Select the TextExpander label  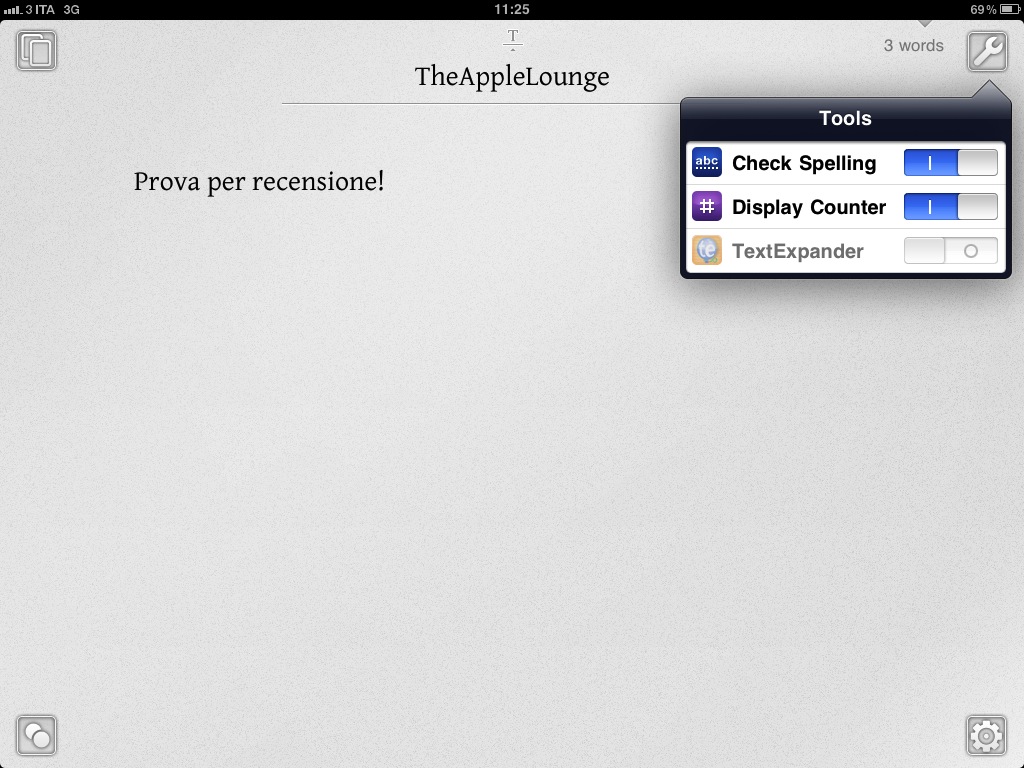797,251
